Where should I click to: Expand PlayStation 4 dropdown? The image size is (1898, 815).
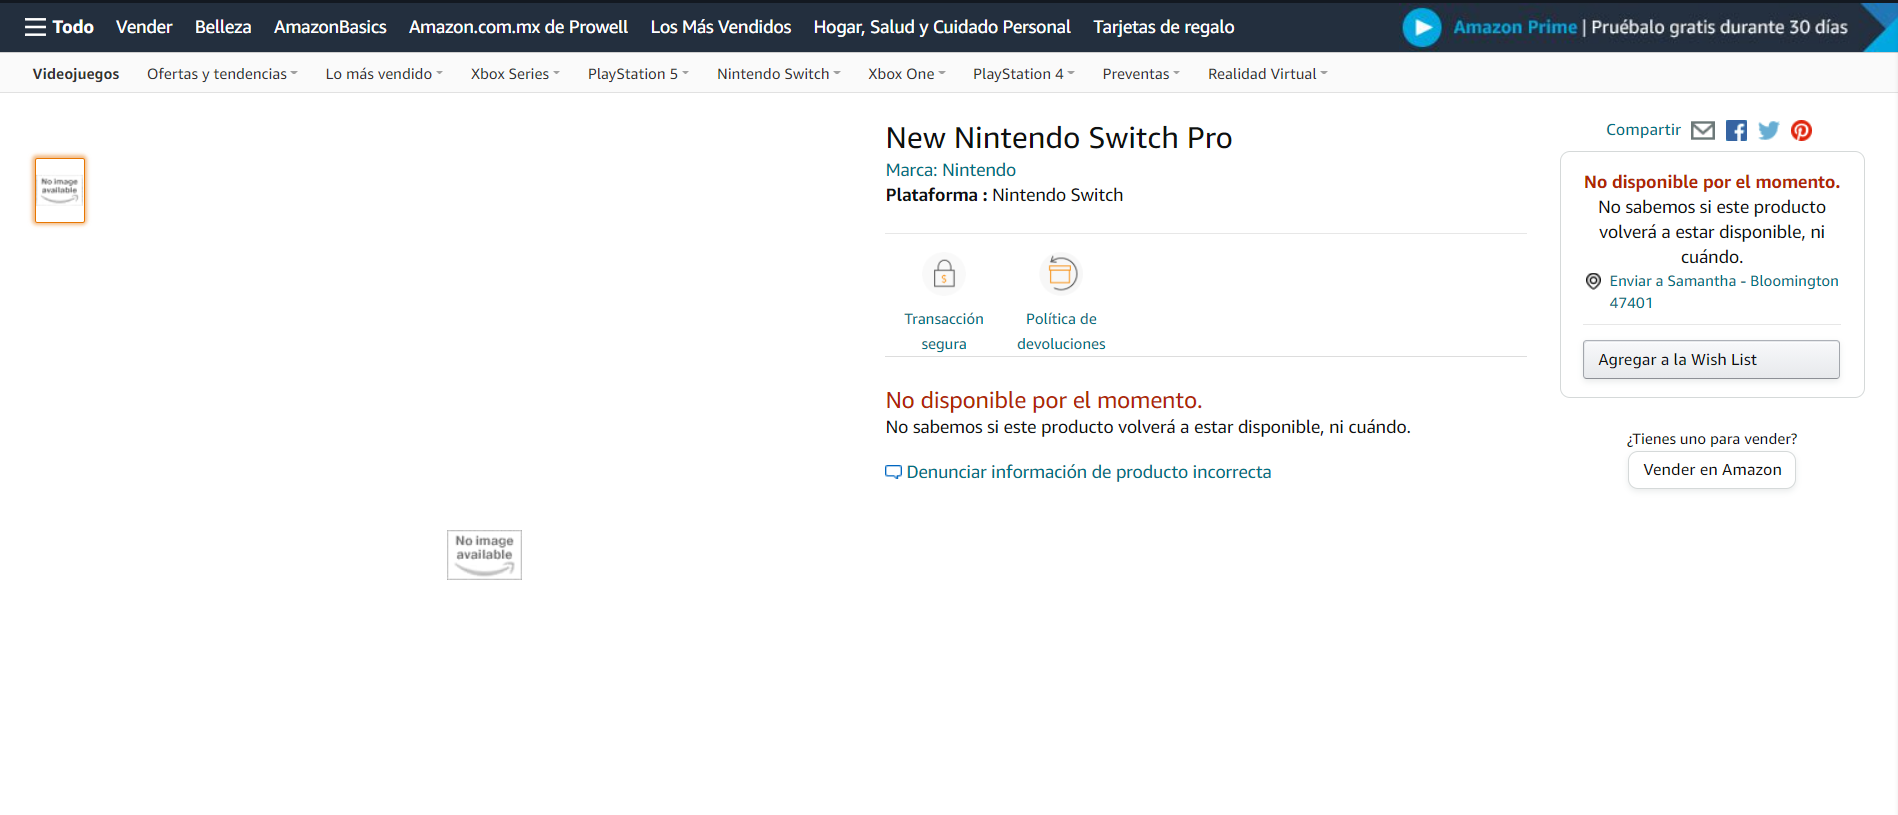1023,74
